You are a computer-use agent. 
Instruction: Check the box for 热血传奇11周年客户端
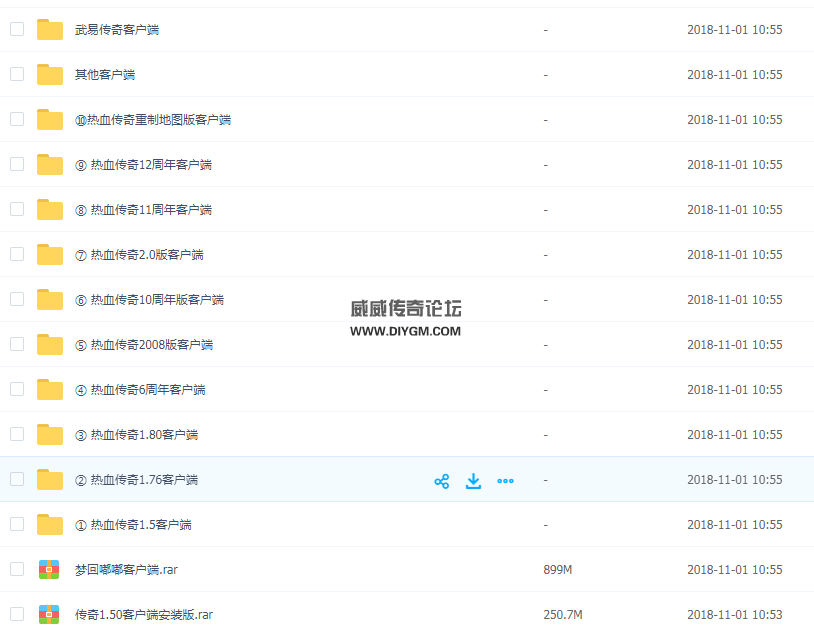coord(17,209)
